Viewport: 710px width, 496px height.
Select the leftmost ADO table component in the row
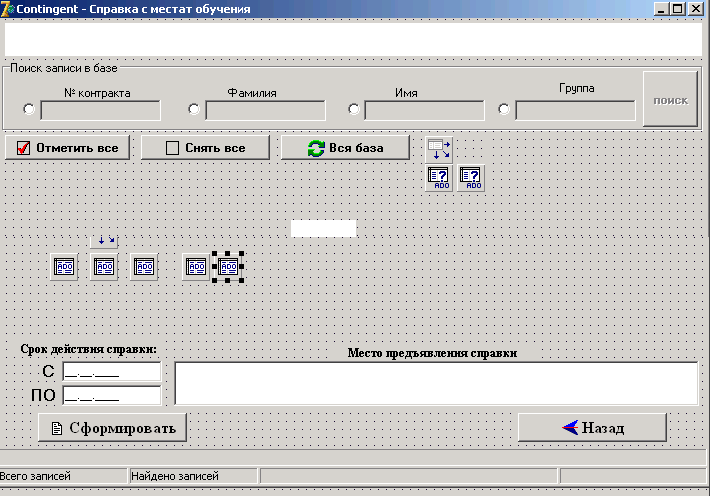(x=64, y=267)
